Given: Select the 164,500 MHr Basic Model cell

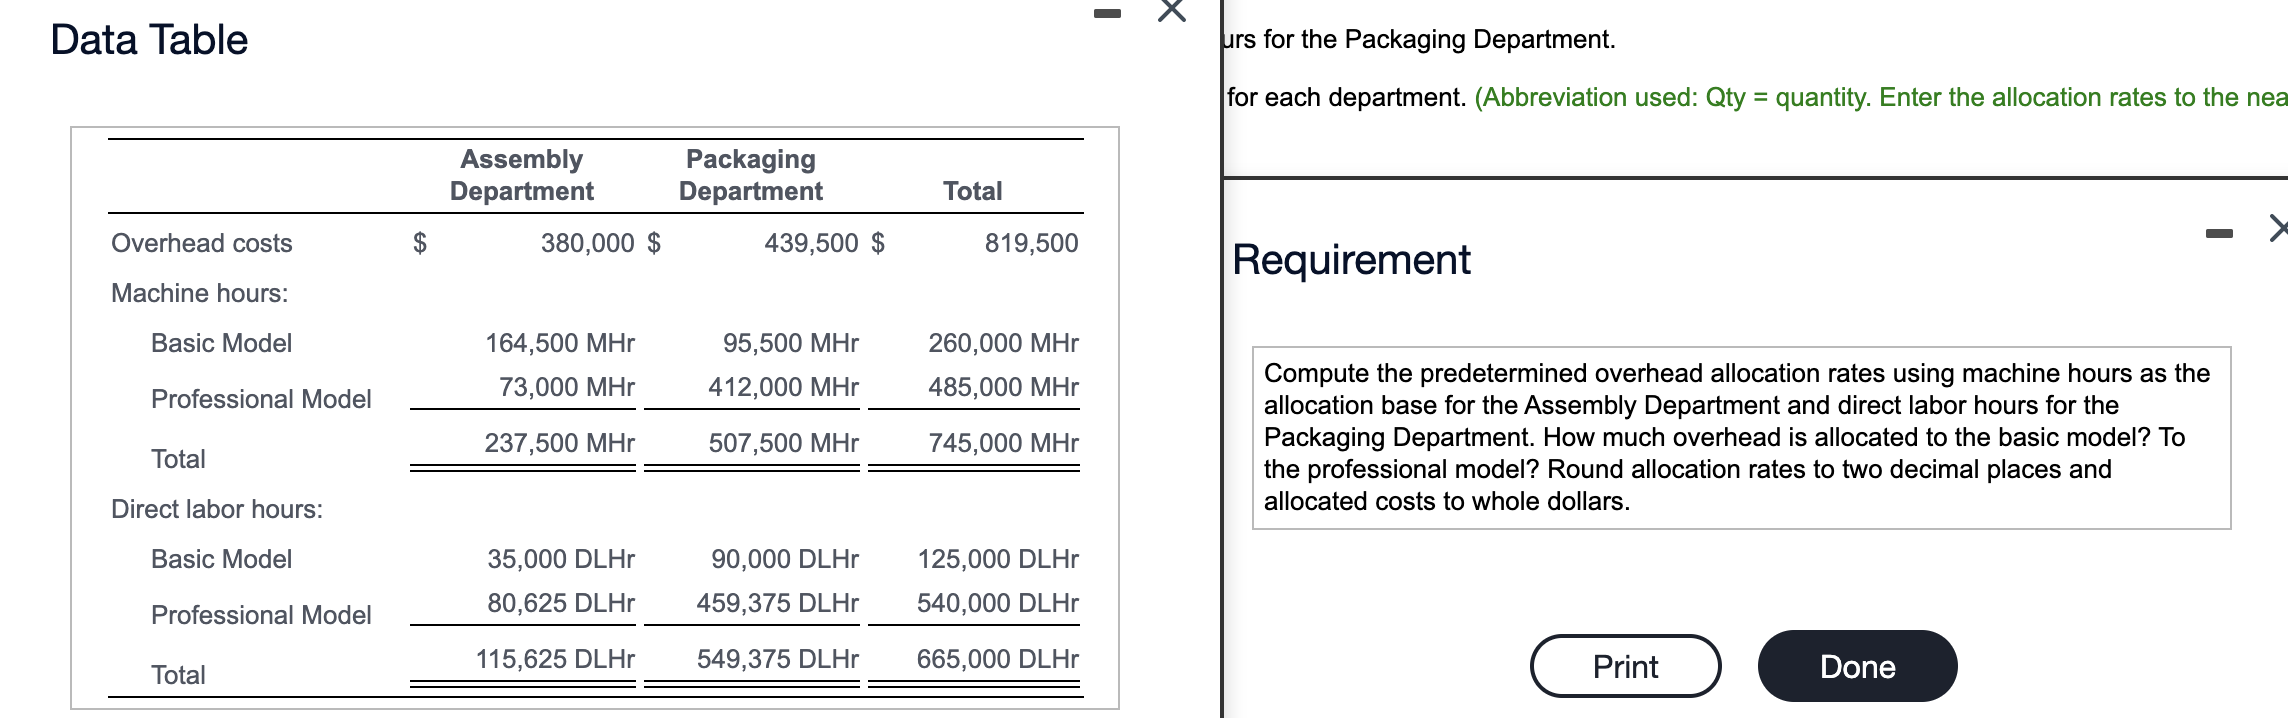Looking at the screenshot, I should tap(560, 343).
